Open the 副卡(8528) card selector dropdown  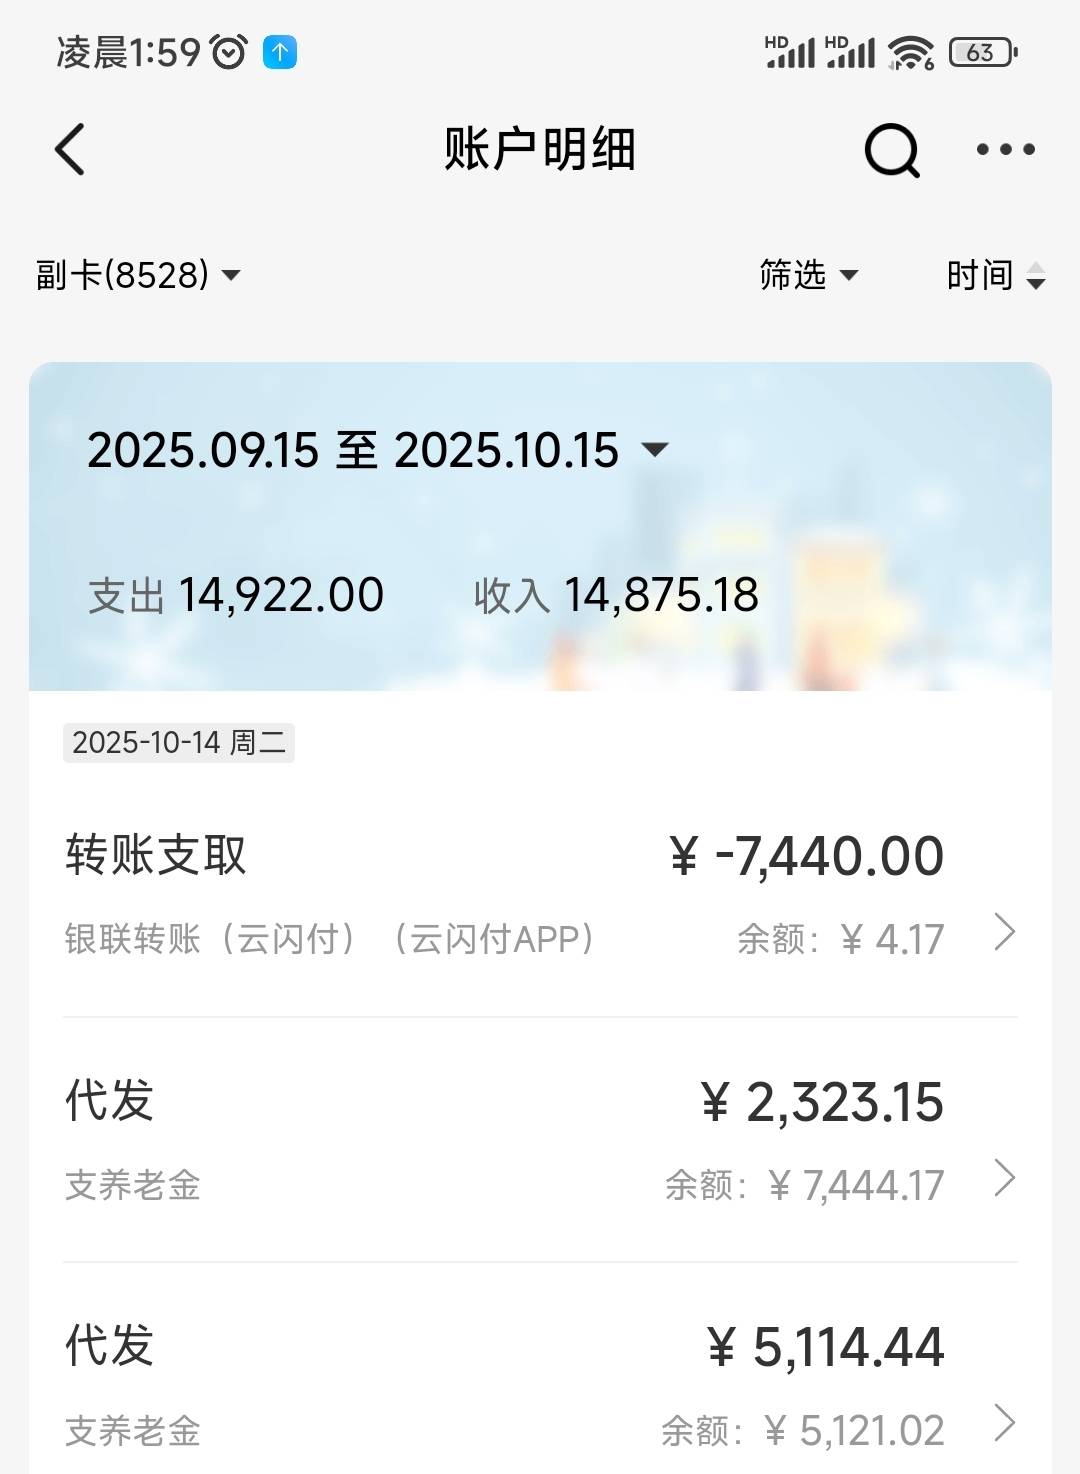coord(138,275)
